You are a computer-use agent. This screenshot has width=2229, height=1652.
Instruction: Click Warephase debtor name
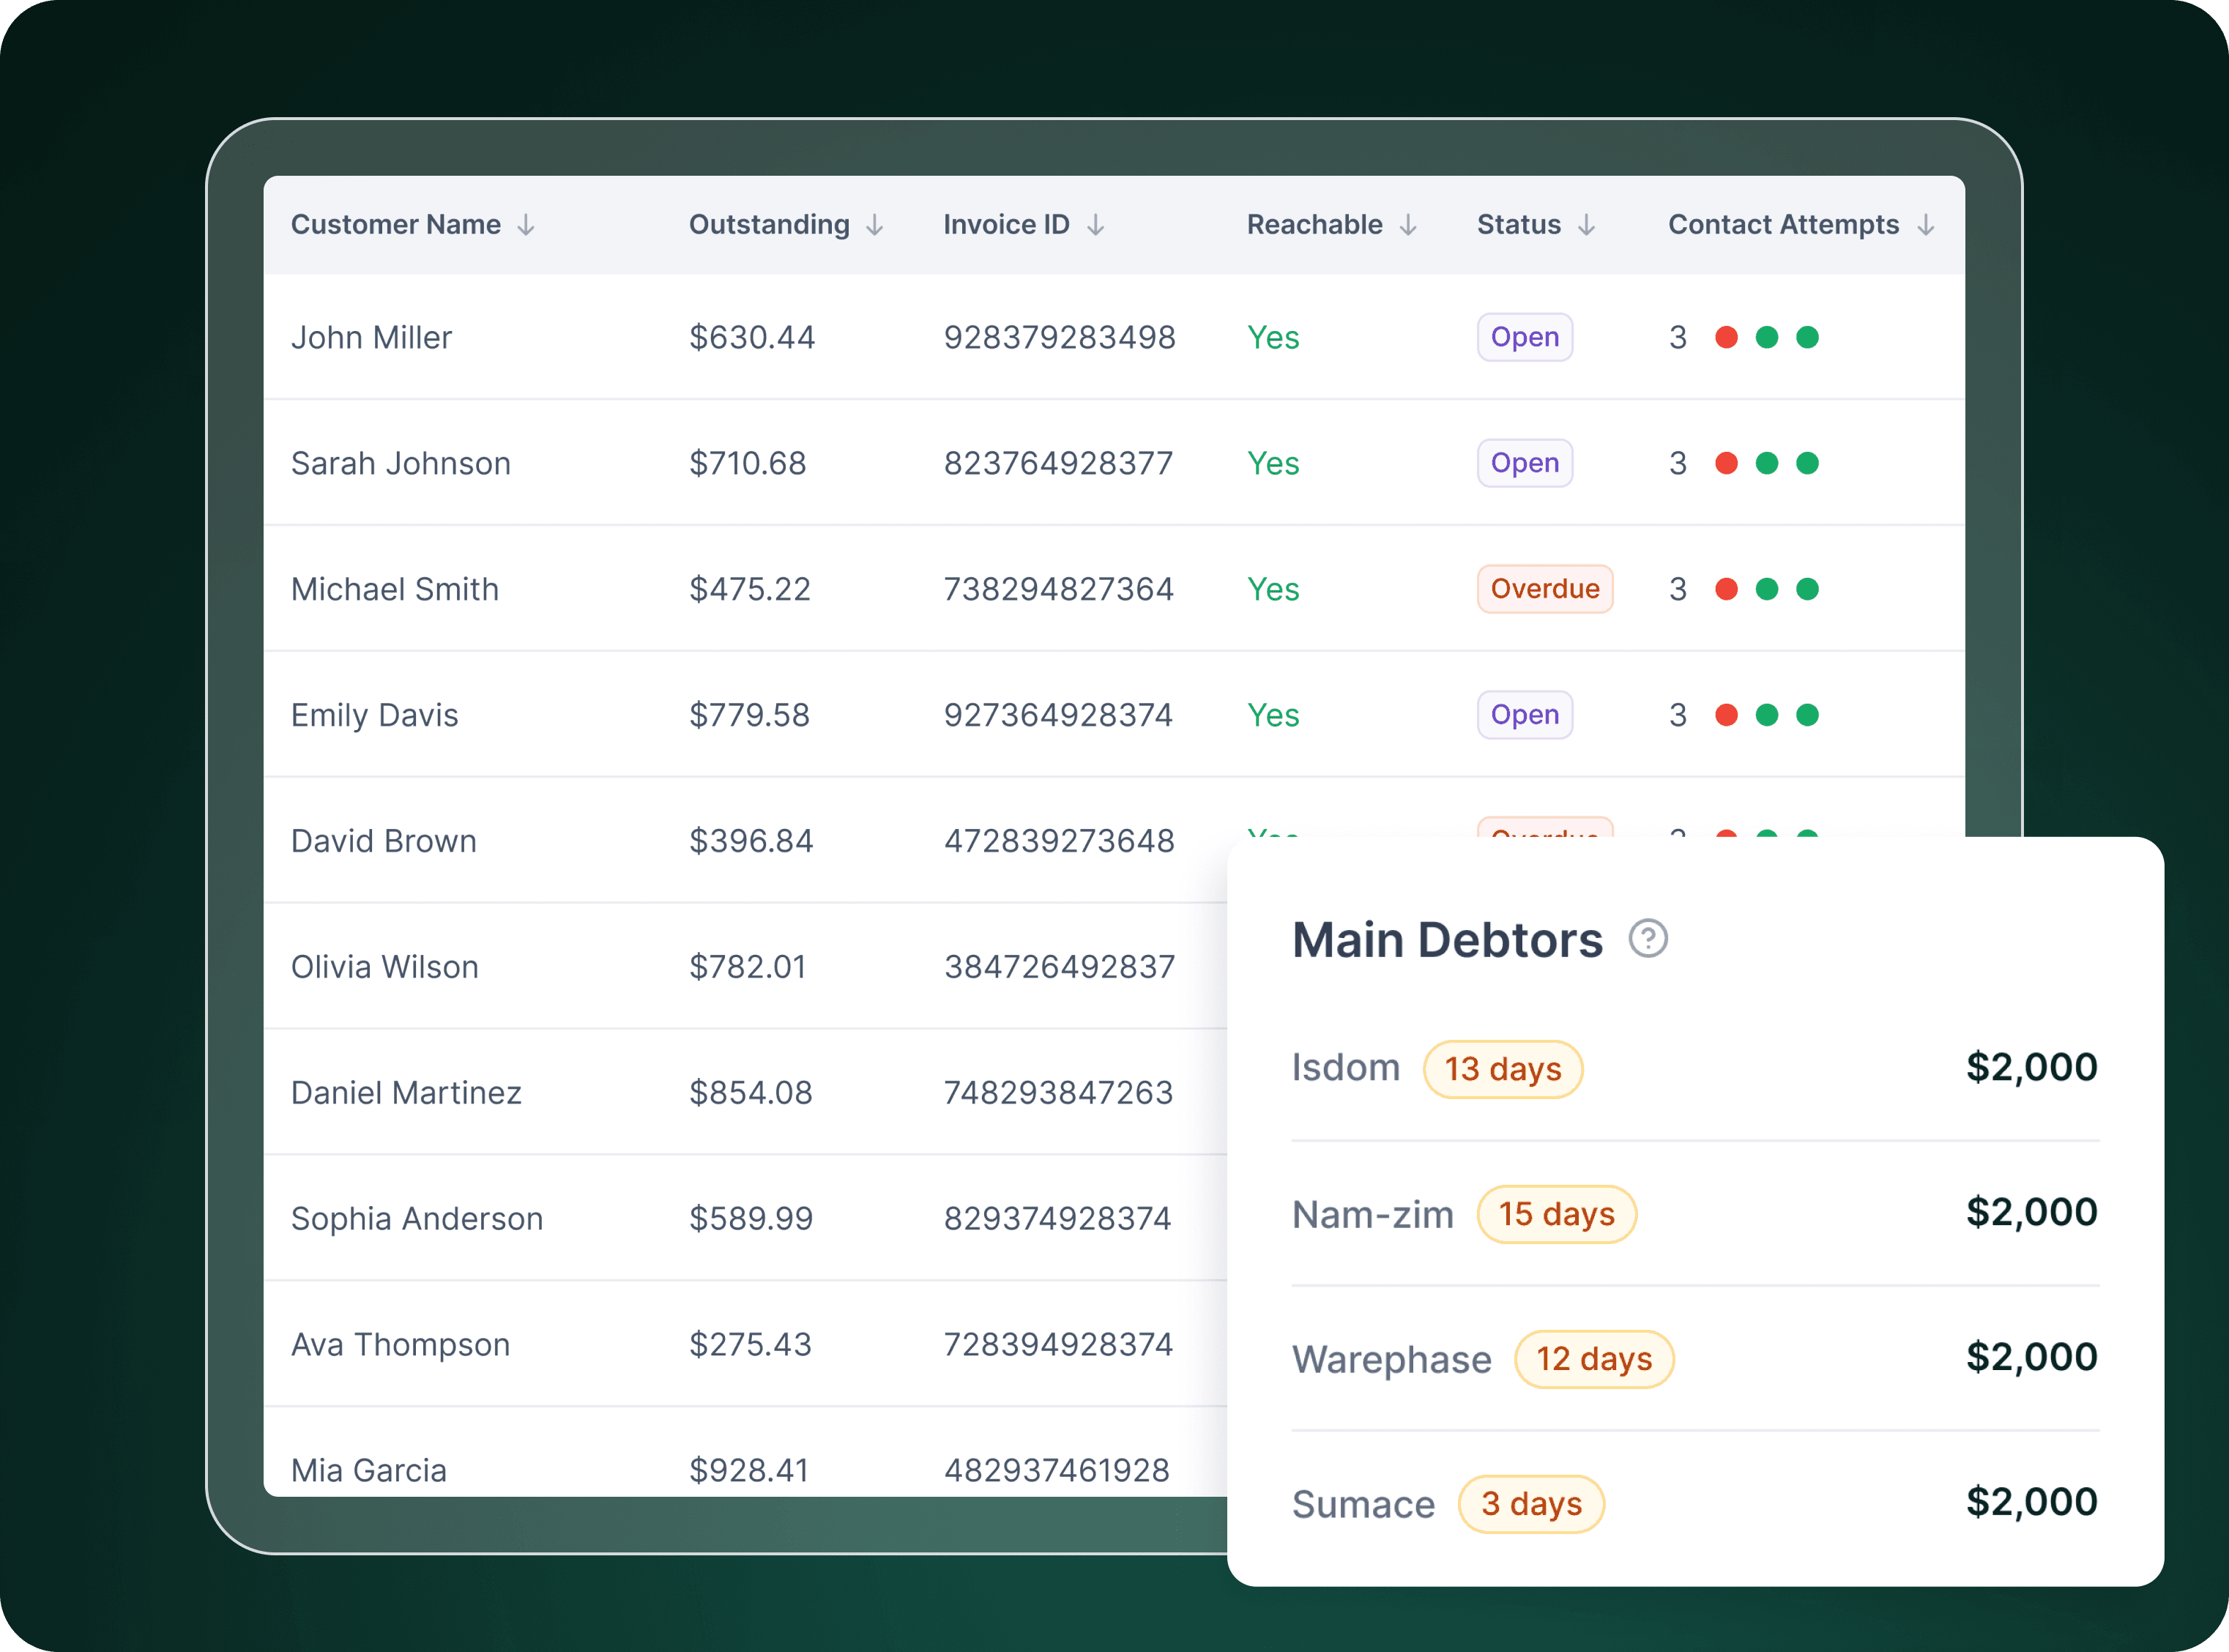1392,1360
